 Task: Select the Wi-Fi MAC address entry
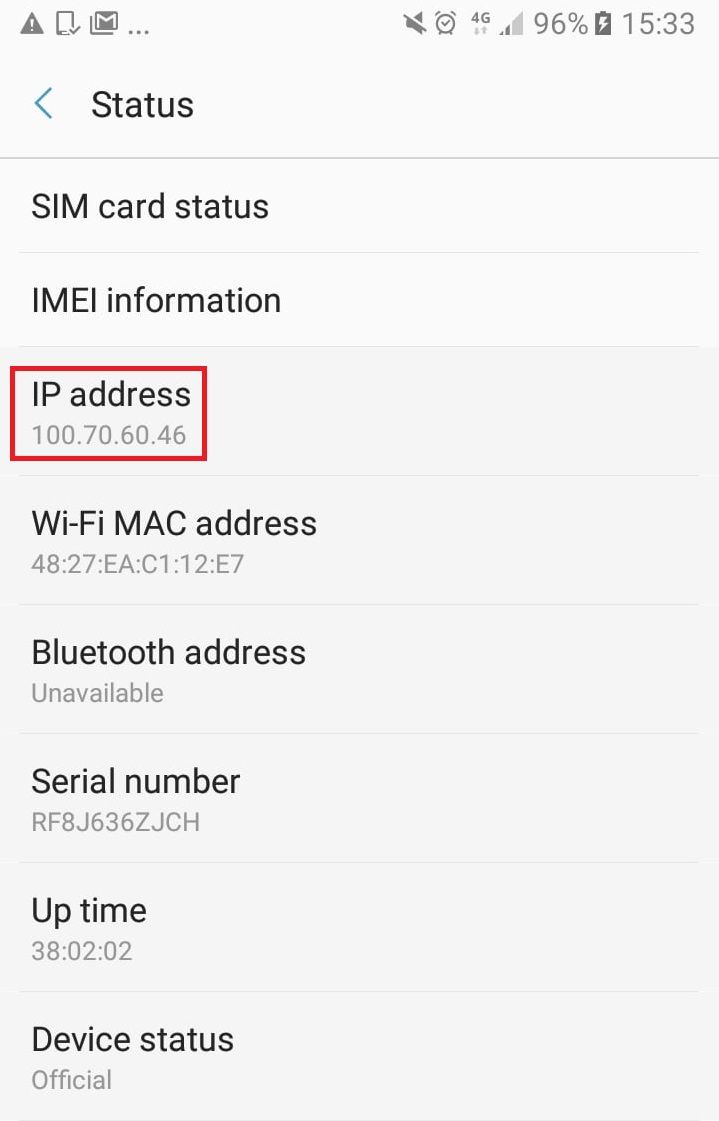pyautogui.click(x=360, y=540)
